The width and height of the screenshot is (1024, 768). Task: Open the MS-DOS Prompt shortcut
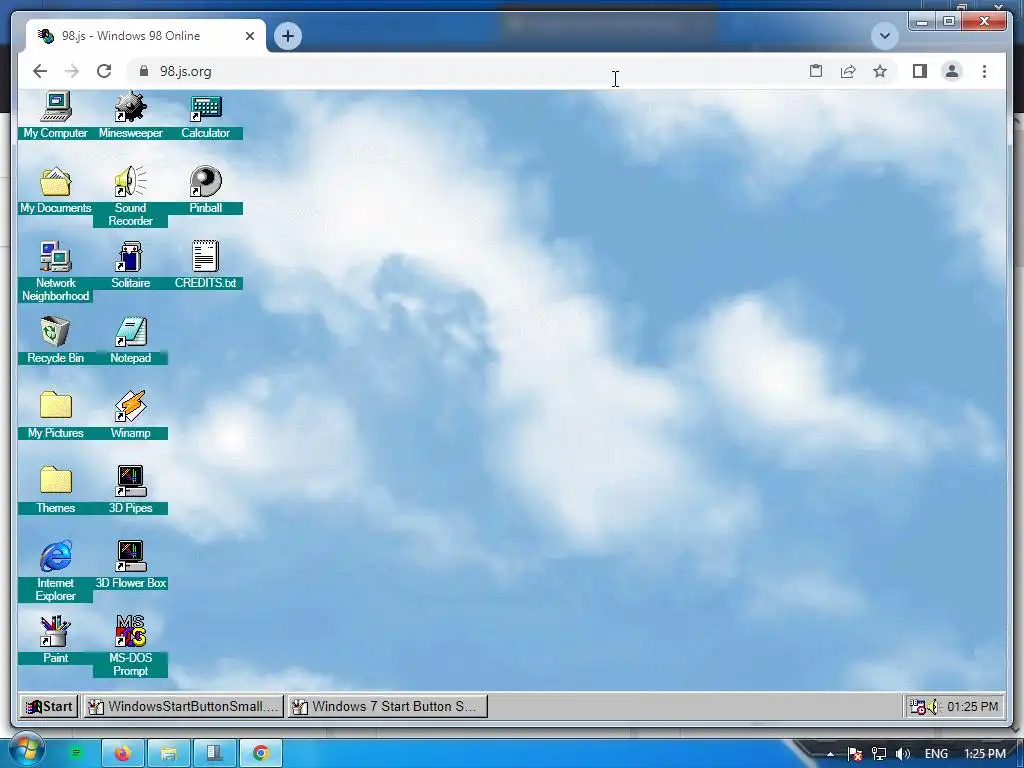(x=131, y=647)
